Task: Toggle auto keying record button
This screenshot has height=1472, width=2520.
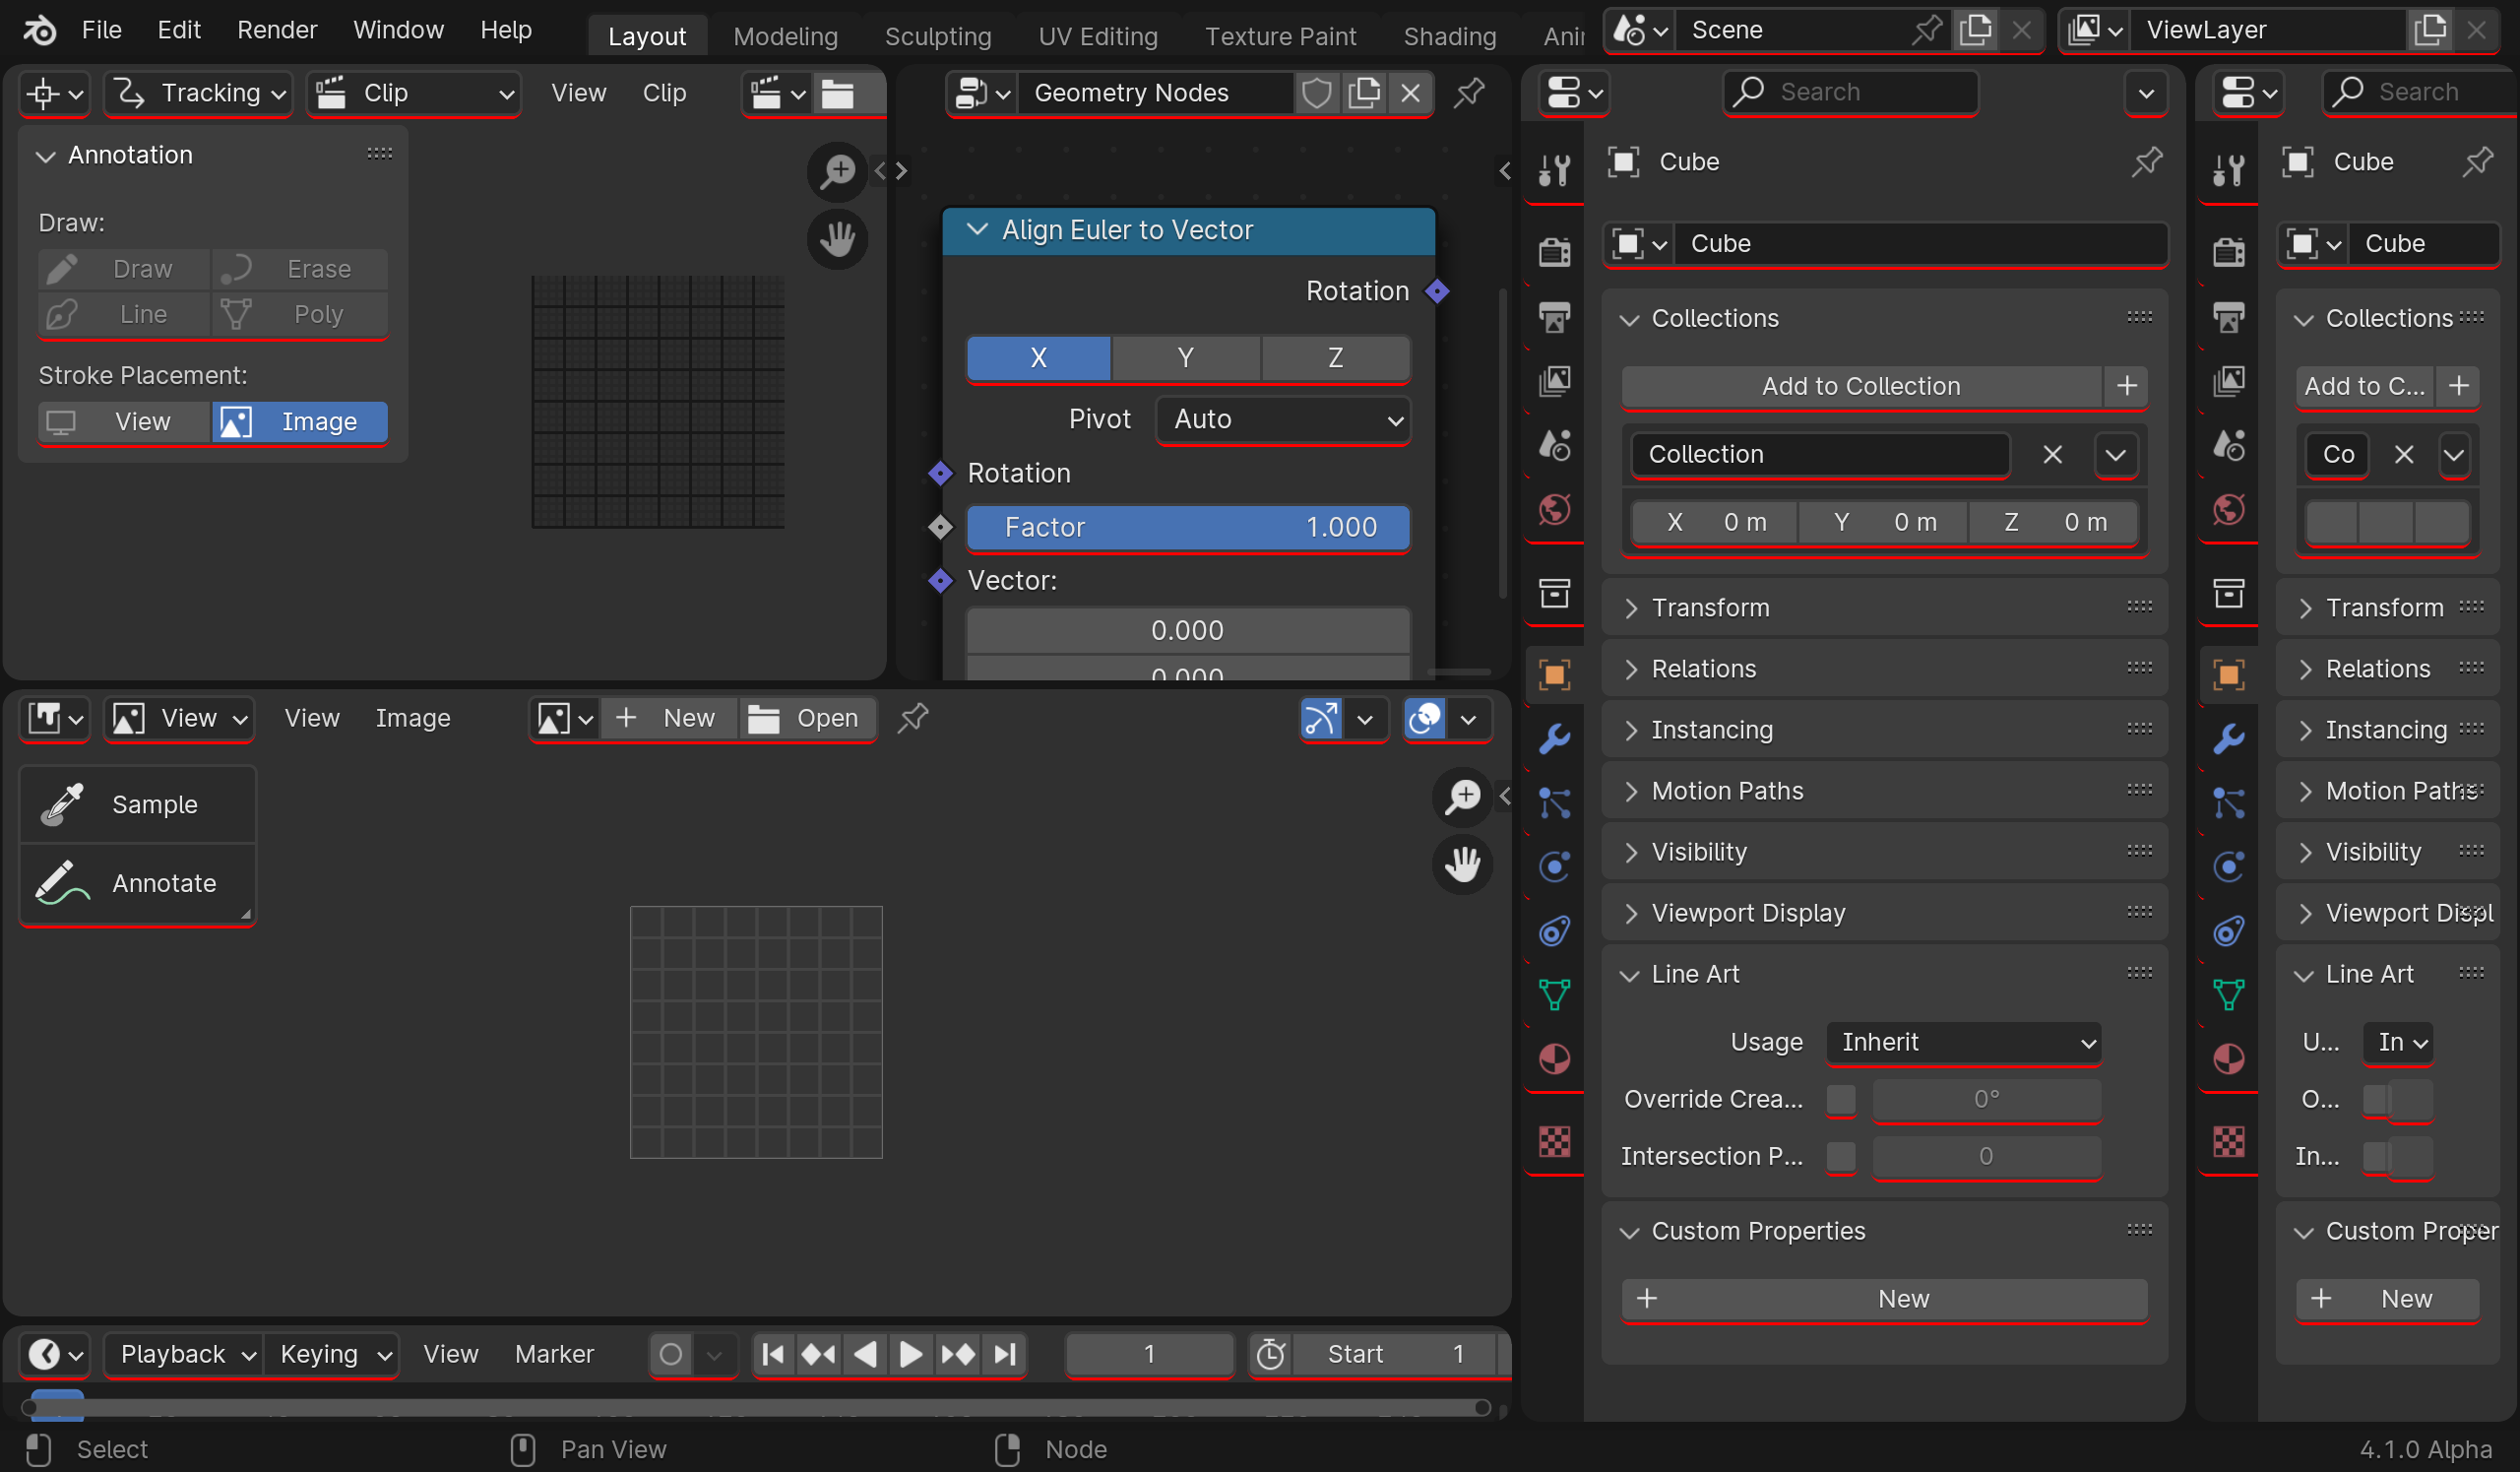Action: [x=671, y=1355]
